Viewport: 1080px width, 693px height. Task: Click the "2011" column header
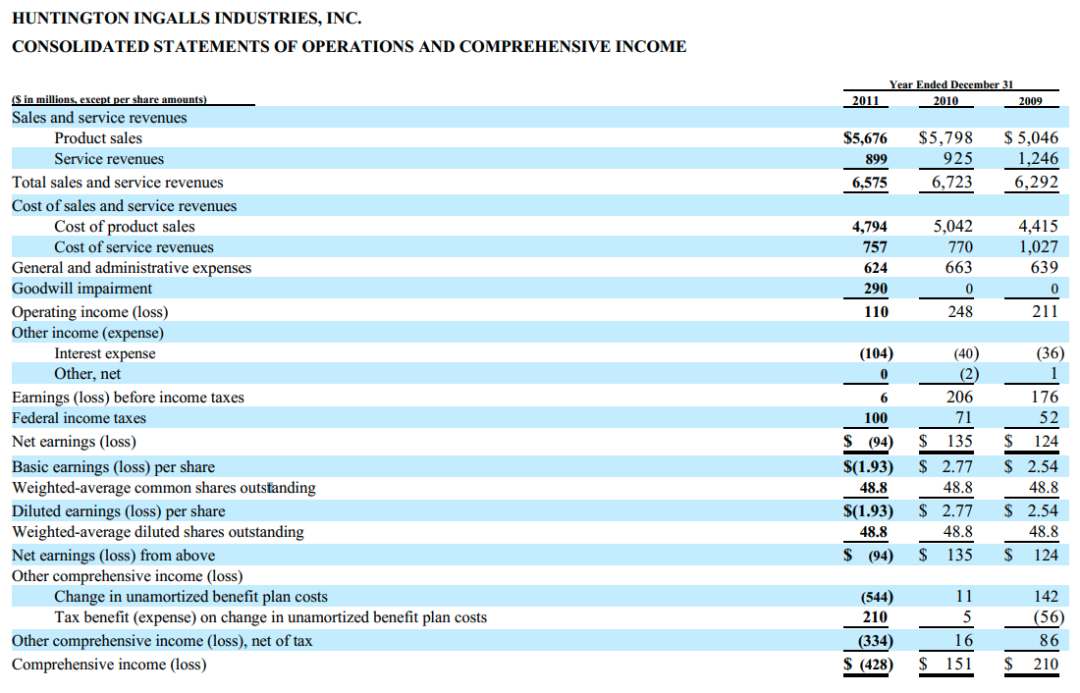[866, 101]
